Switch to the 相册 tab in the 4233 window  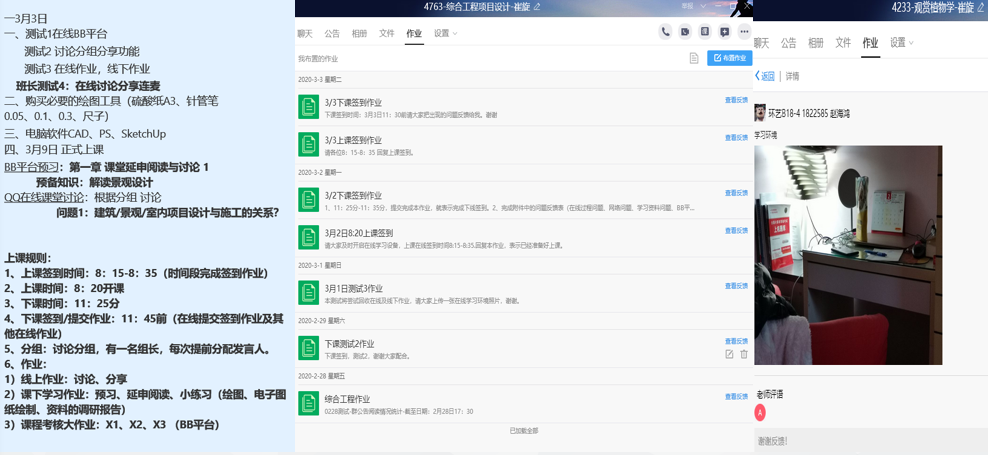[816, 43]
